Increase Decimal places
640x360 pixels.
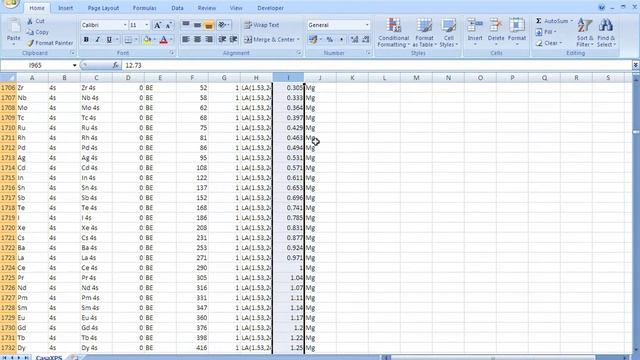[x=354, y=40]
